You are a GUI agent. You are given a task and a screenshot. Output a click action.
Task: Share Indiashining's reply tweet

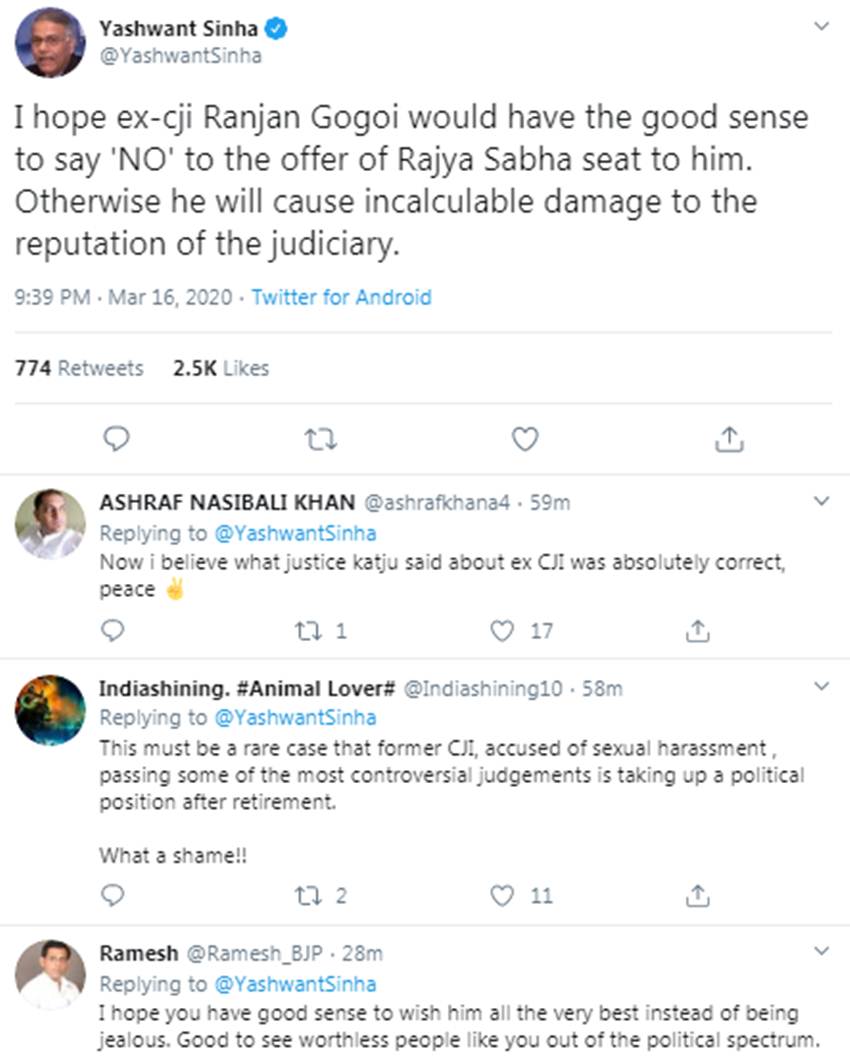click(x=699, y=894)
